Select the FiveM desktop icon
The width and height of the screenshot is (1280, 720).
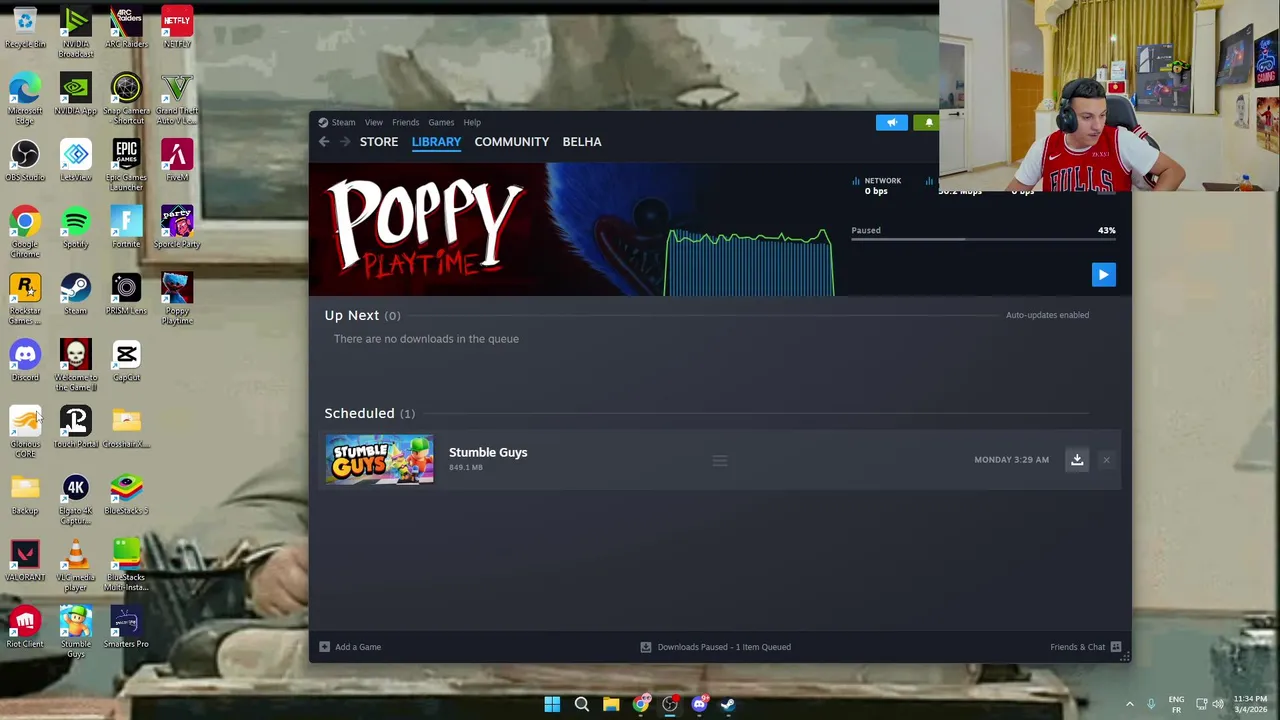[177, 161]
